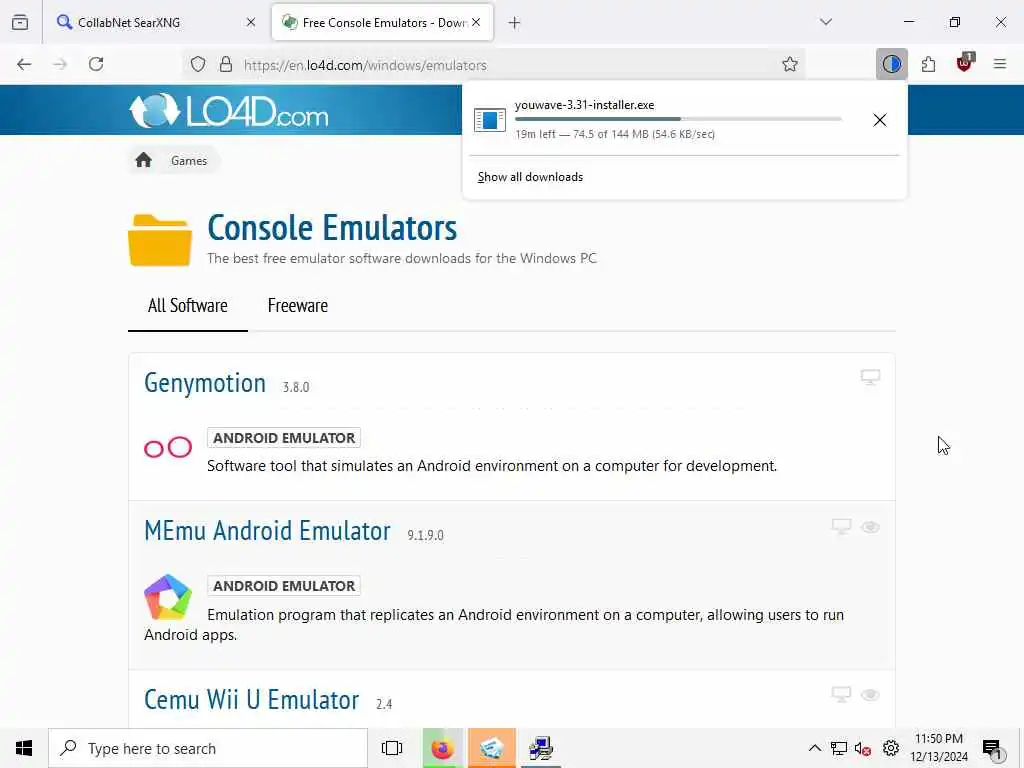Click Genymotion's ANDROID EMULATOR tag

tap(284, 438)
